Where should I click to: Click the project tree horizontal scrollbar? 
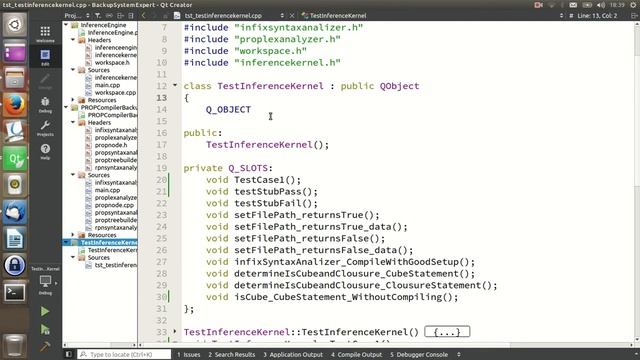pos(100,345)
